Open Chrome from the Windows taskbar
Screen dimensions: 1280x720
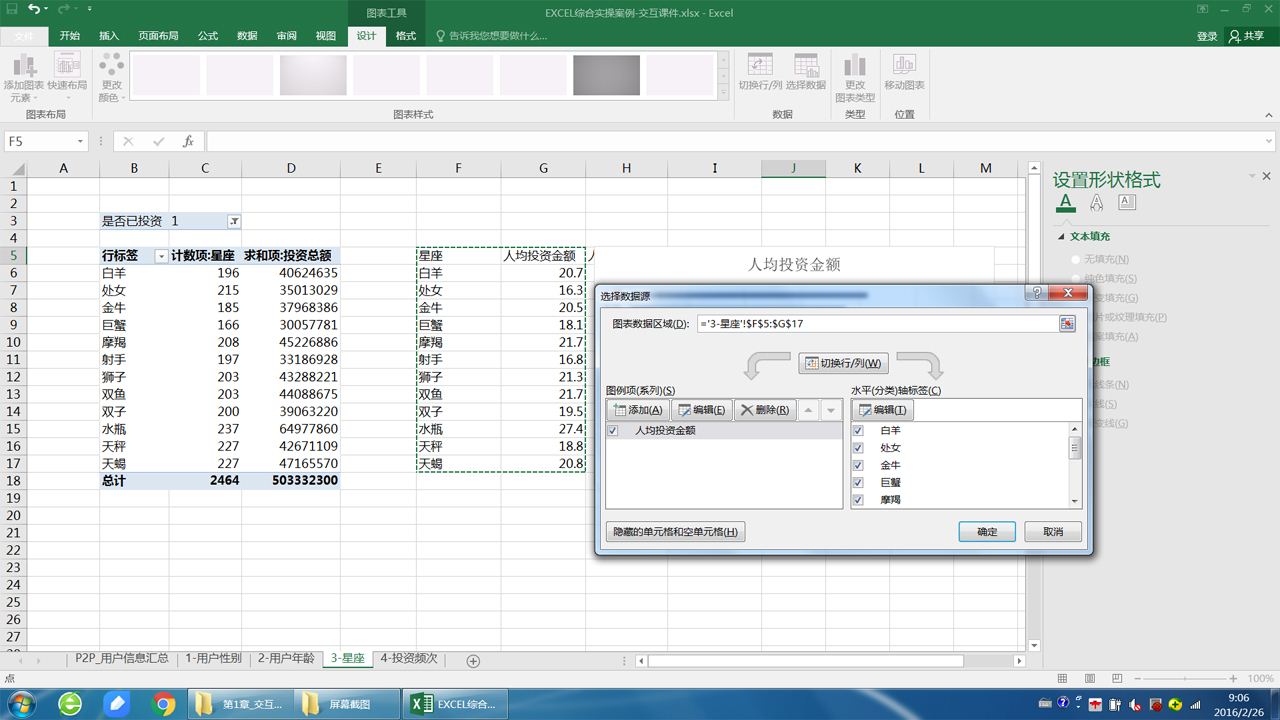point(164,704)
